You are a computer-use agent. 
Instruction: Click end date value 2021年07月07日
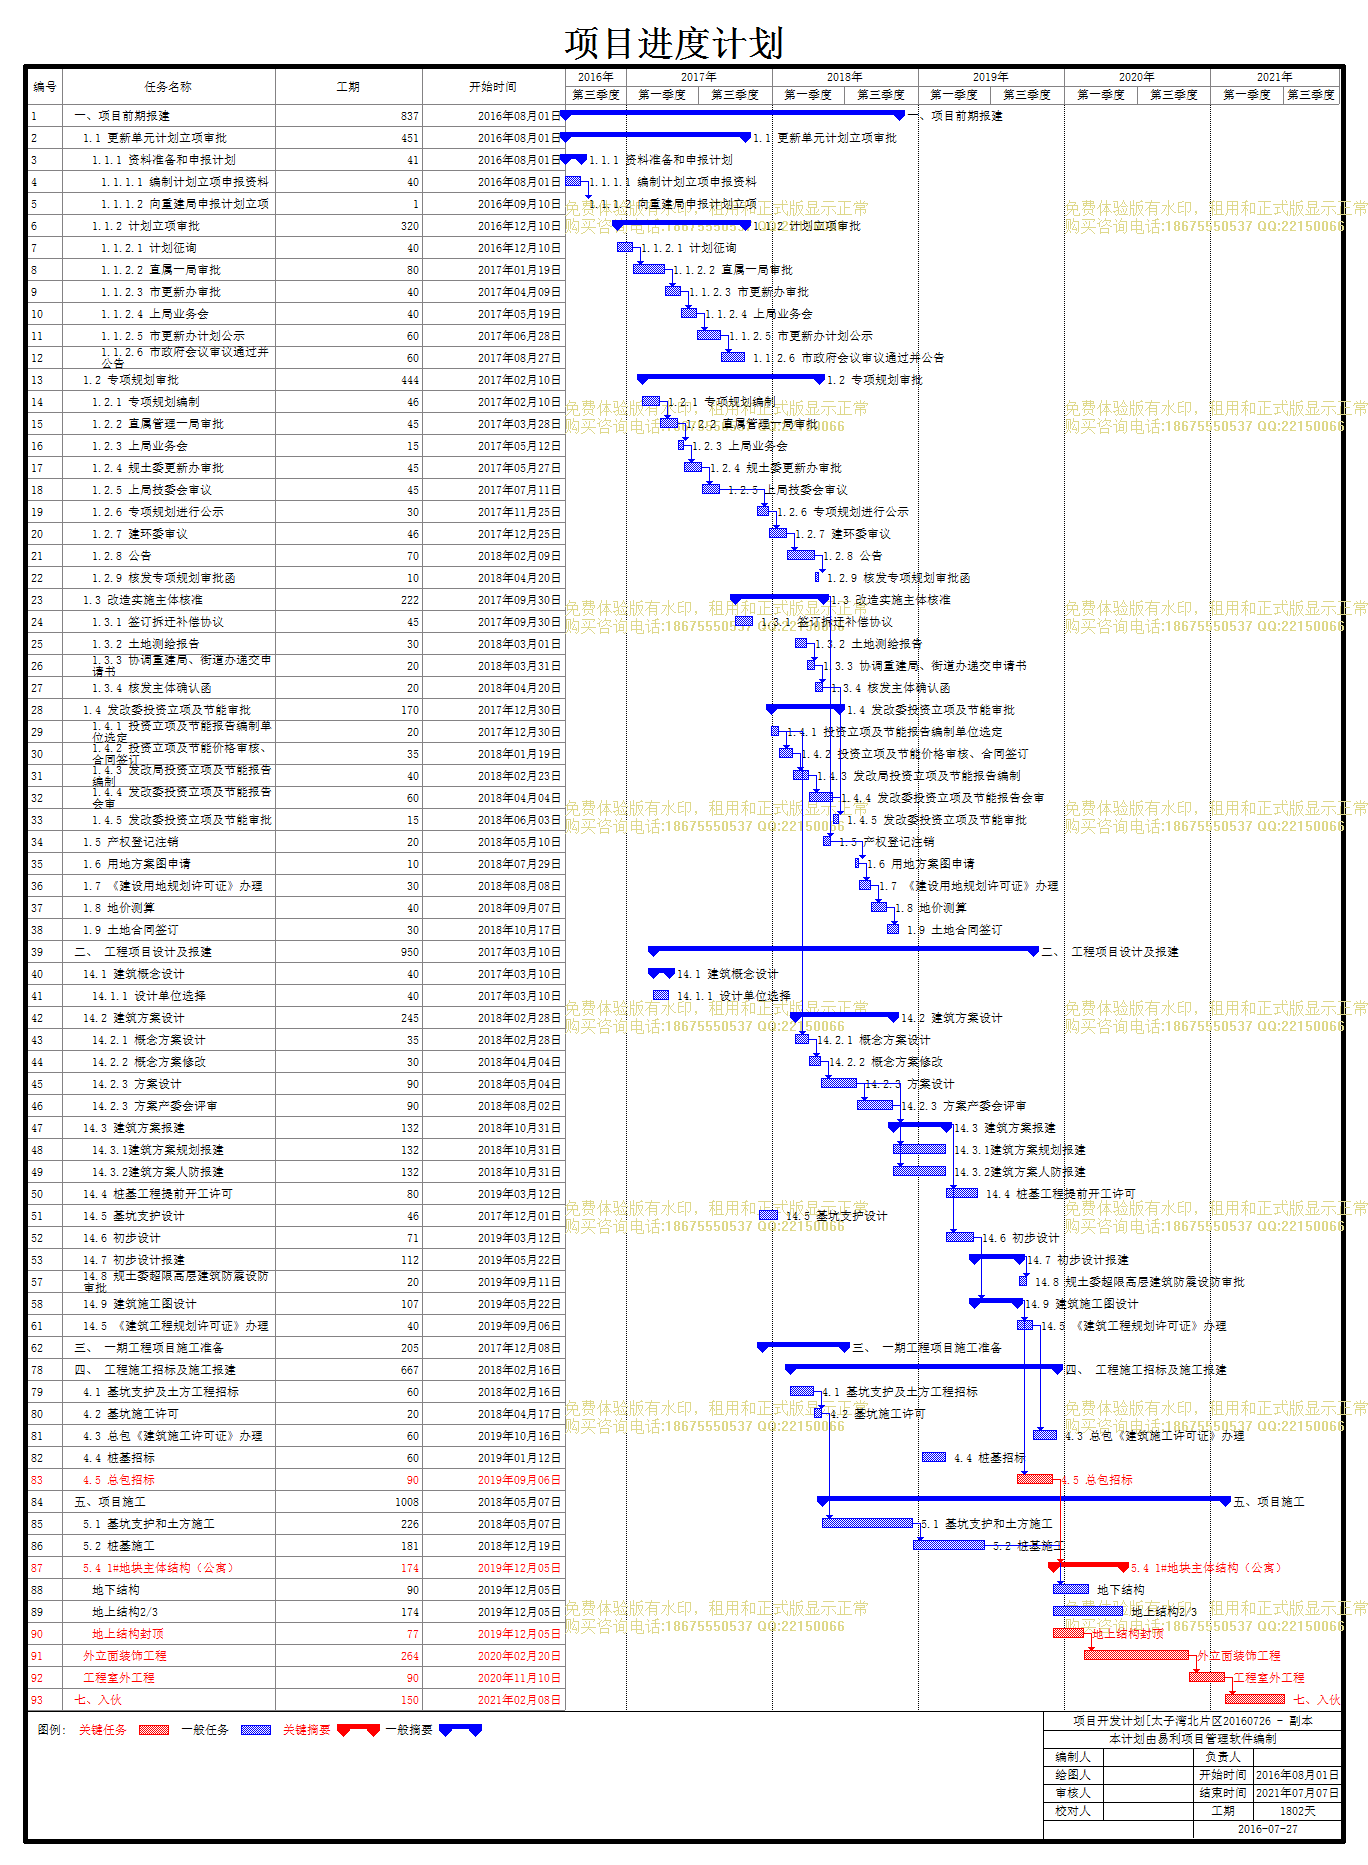(1298, 1793)
